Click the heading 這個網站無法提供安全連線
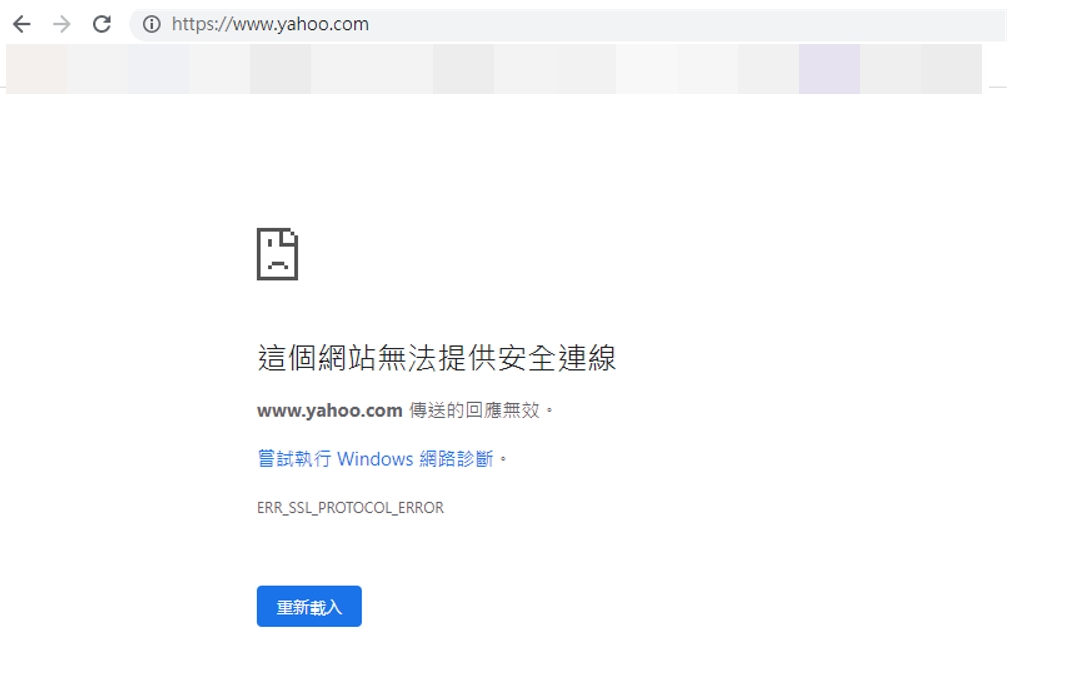 click(x=436, y=358)
